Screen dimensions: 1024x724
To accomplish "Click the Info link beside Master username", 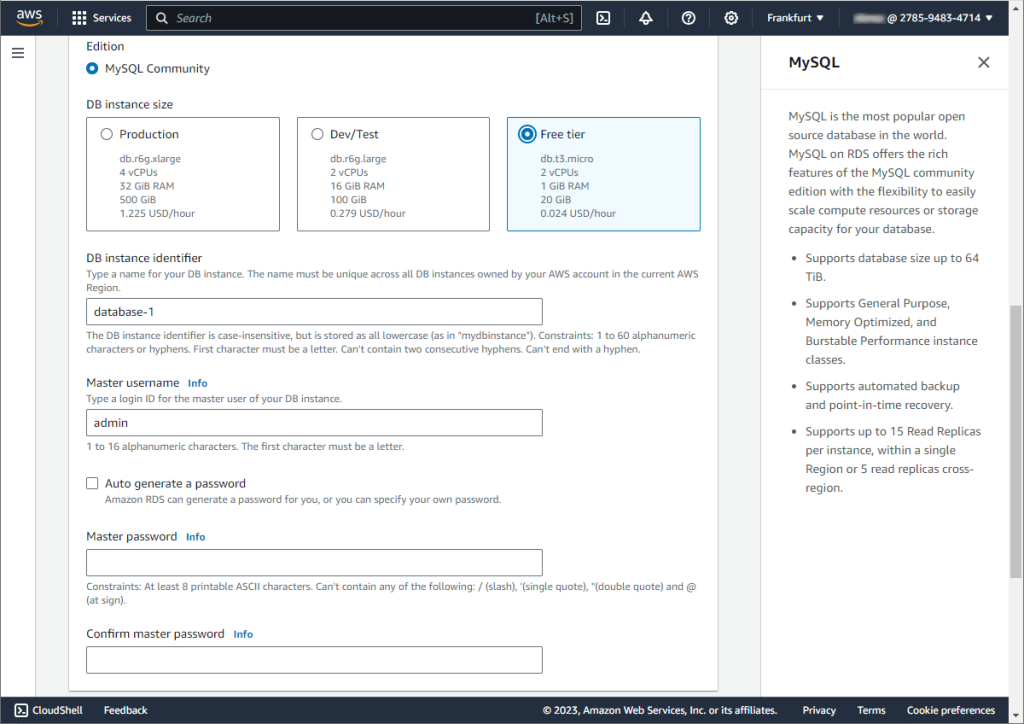I will (197, 383).
